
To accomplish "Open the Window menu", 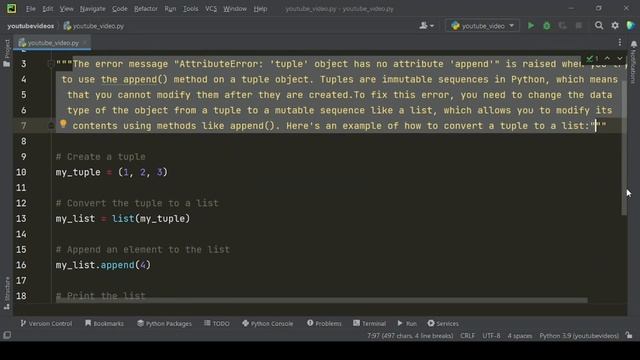I will pyautogui.click(x=235, y=9).
